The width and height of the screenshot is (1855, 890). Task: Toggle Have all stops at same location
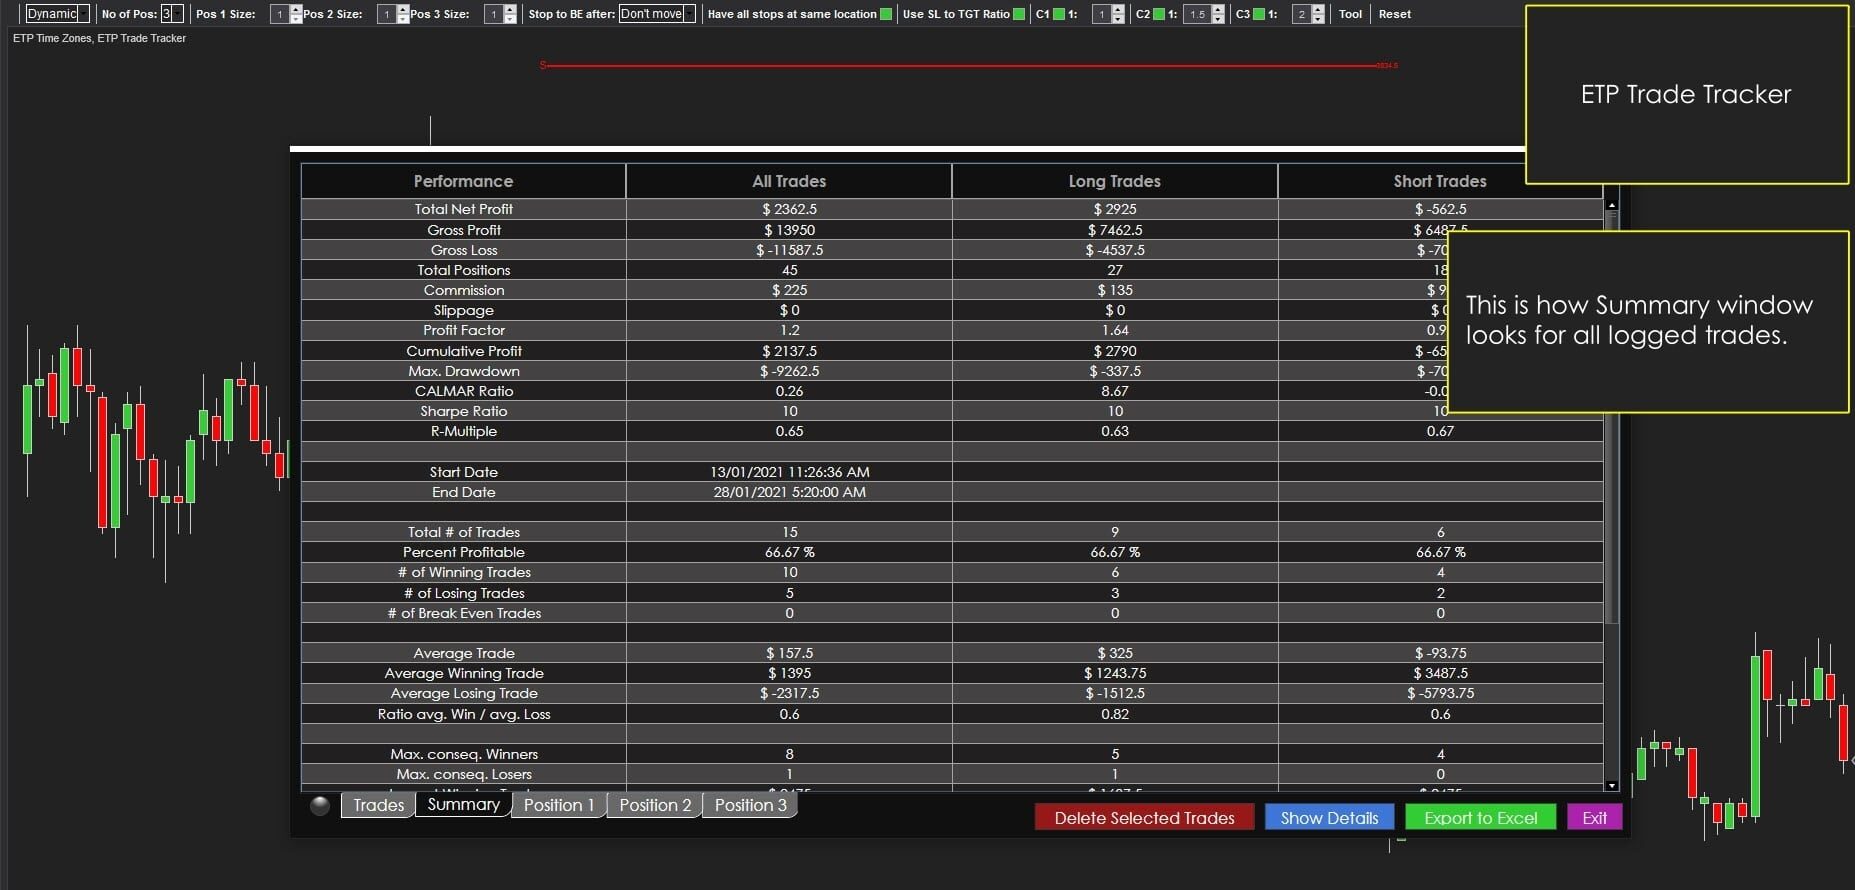coord(886,14)
